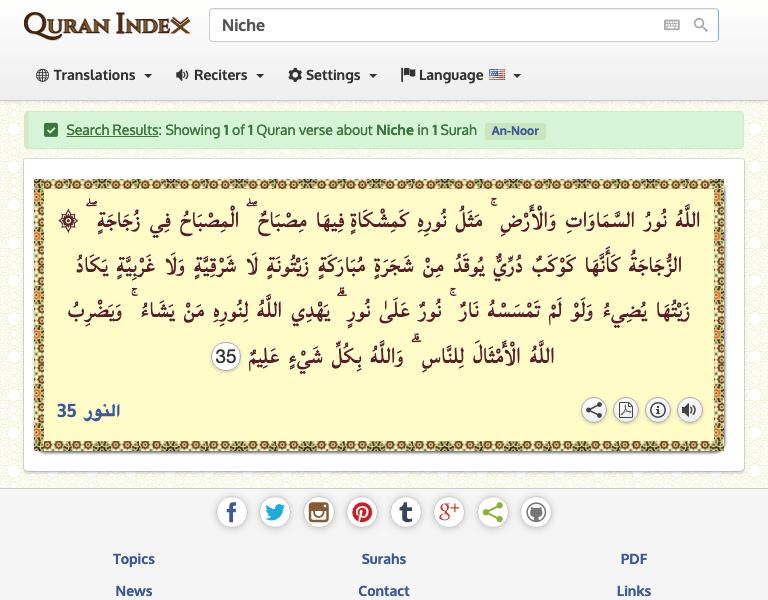The image size is (768, 600).
Task: Visit the Pinterest icon link
Action: pyautogui.click(x=362, y=513)
